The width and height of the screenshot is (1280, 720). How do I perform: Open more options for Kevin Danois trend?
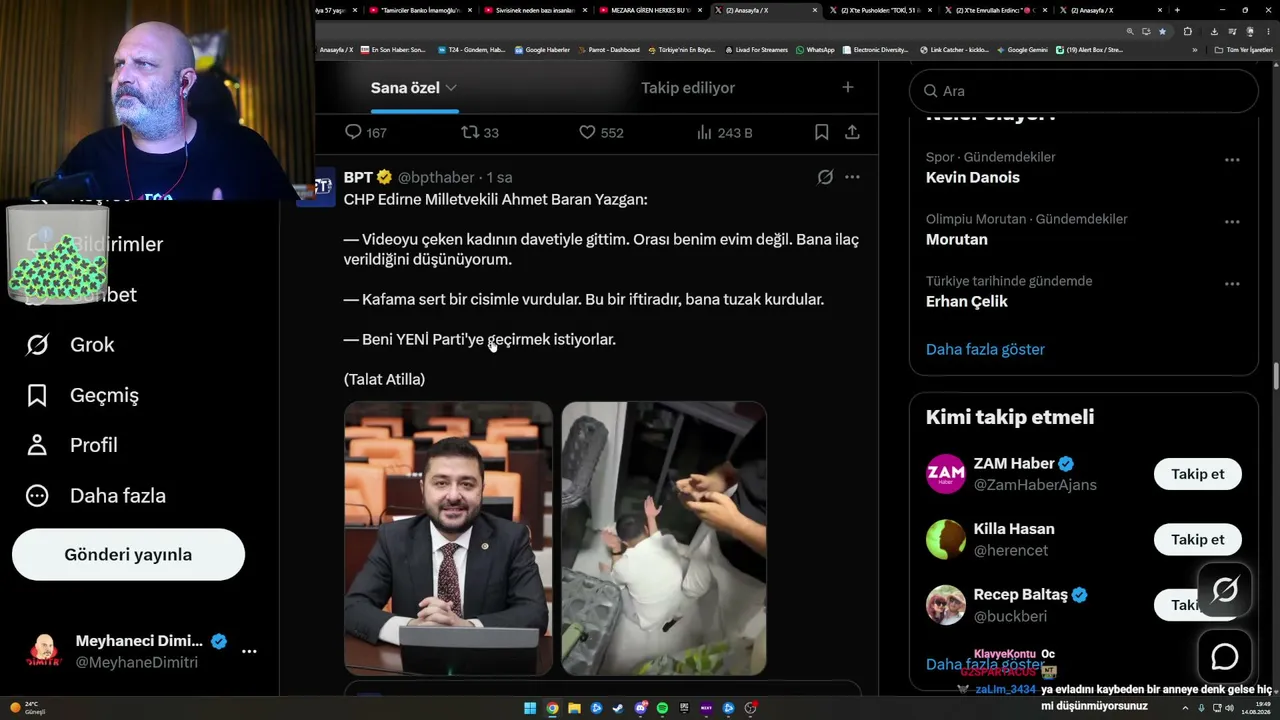1232,160
